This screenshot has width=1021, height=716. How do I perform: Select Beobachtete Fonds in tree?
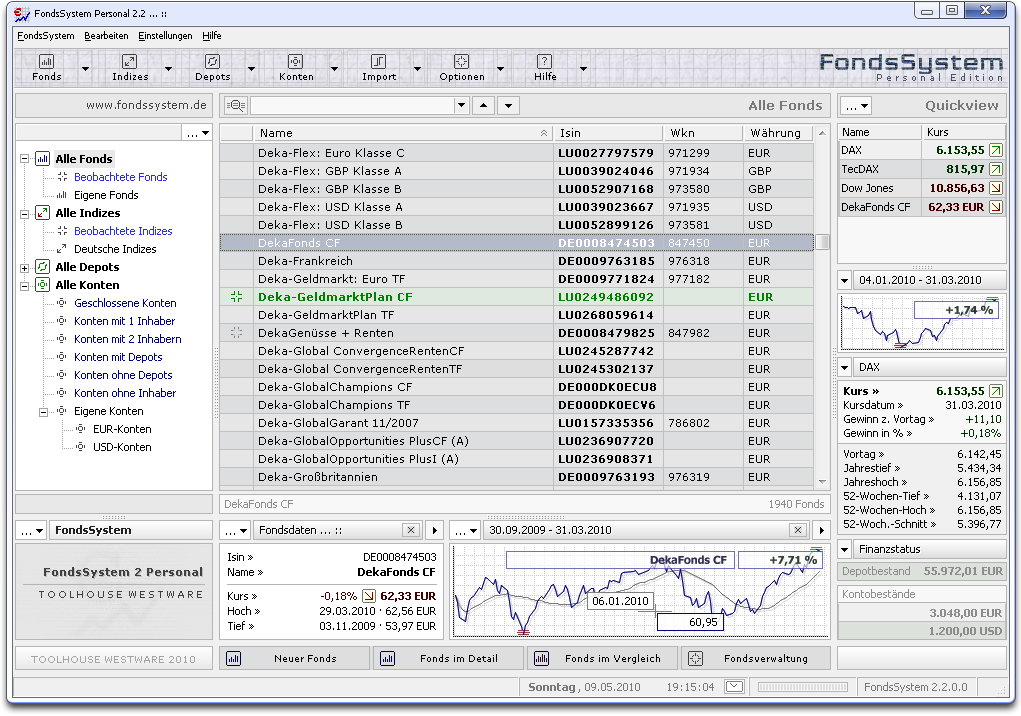pyautogui.click(x=120, y=177)
